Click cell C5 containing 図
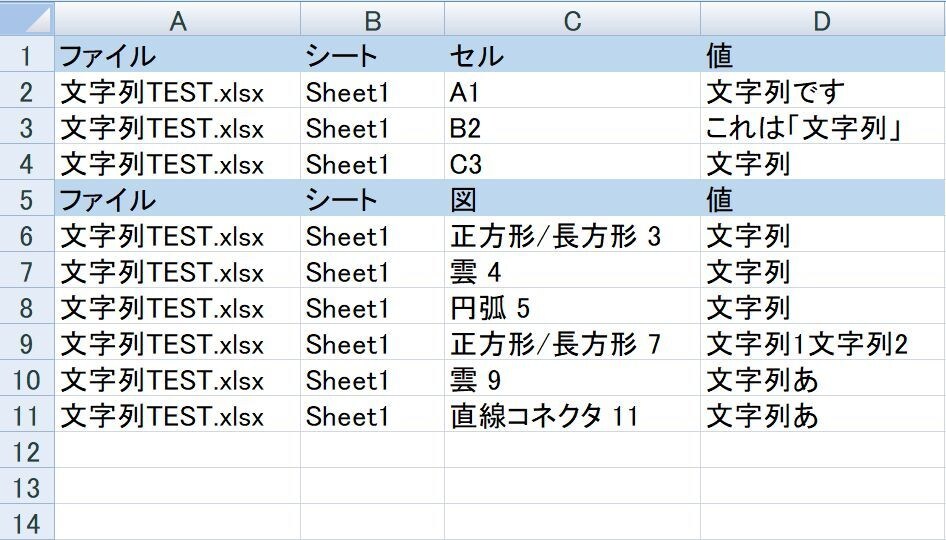The image size is (946, 540). point(573,199)
